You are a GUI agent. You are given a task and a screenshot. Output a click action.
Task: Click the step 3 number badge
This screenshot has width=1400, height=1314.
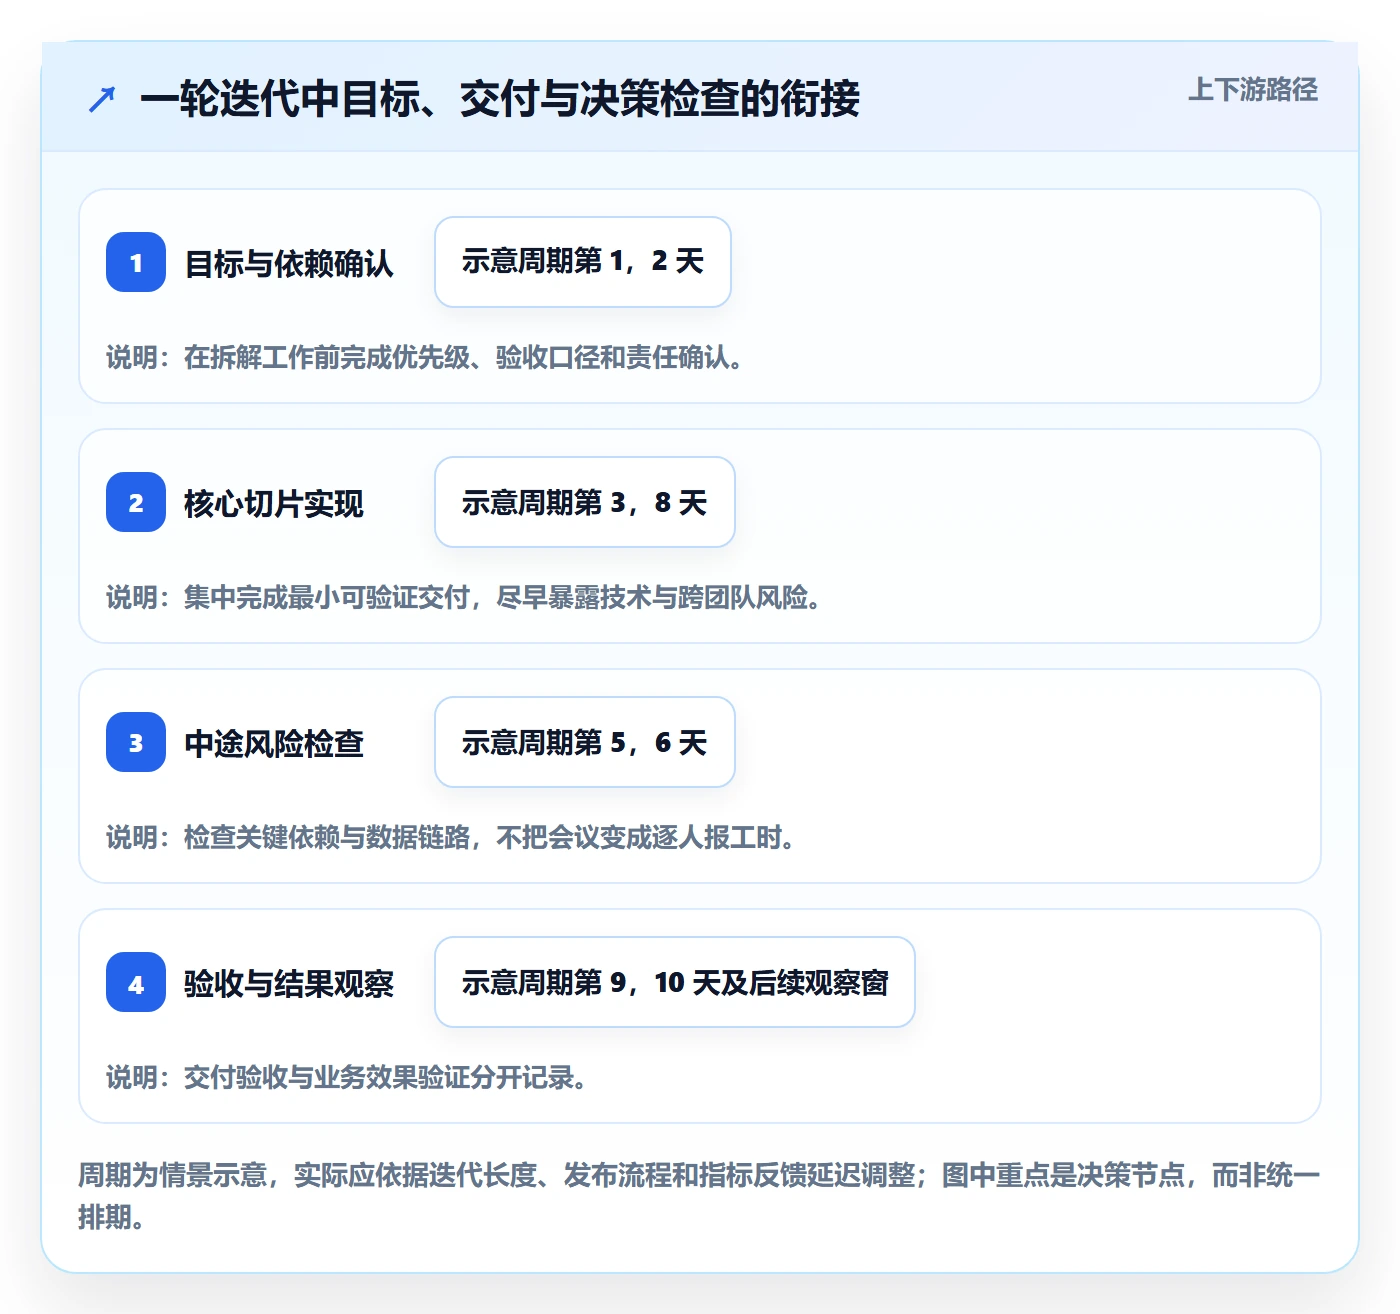click(x=136, y=742)
